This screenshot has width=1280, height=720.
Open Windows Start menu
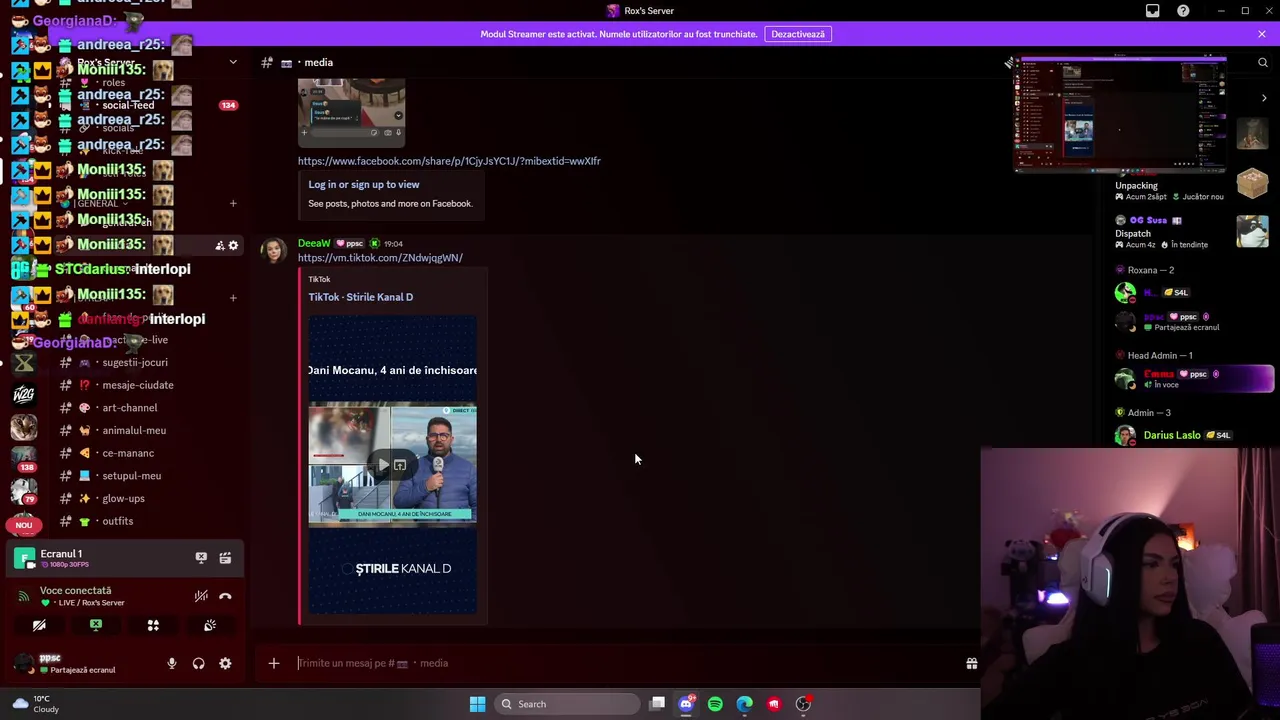pyautogui.click(x=477, y=704)
